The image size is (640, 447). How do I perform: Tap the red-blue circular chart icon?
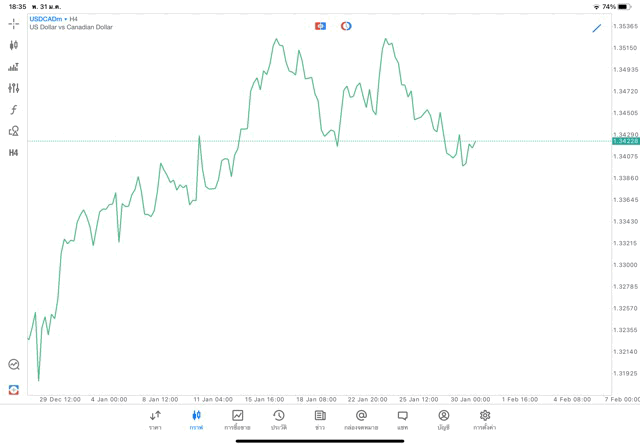(x=346, y=26)
